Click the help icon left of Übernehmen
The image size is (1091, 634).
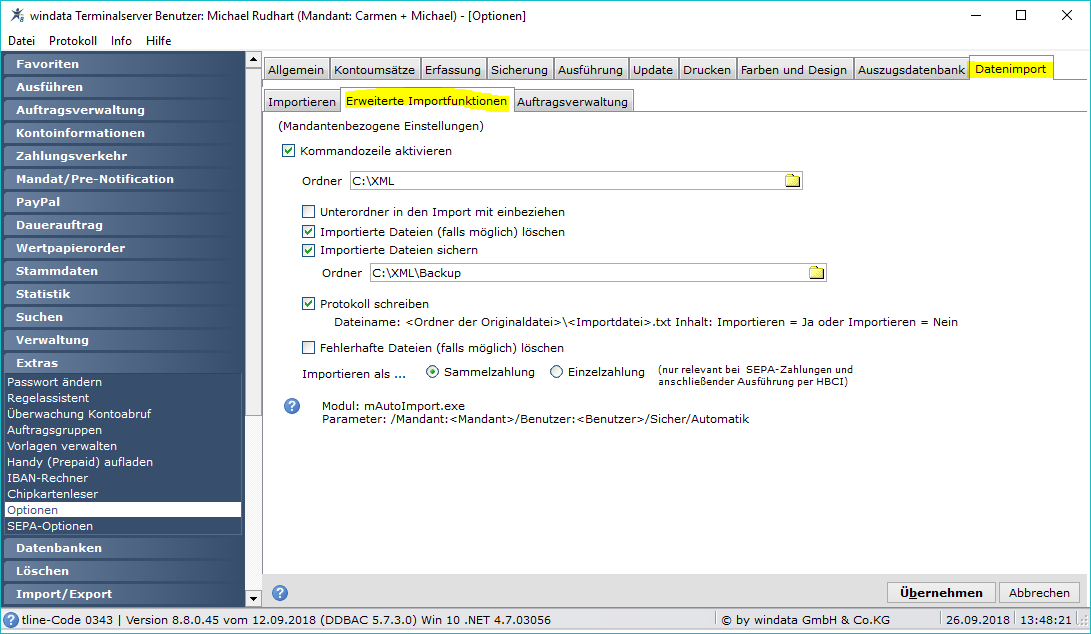[280, 593]
